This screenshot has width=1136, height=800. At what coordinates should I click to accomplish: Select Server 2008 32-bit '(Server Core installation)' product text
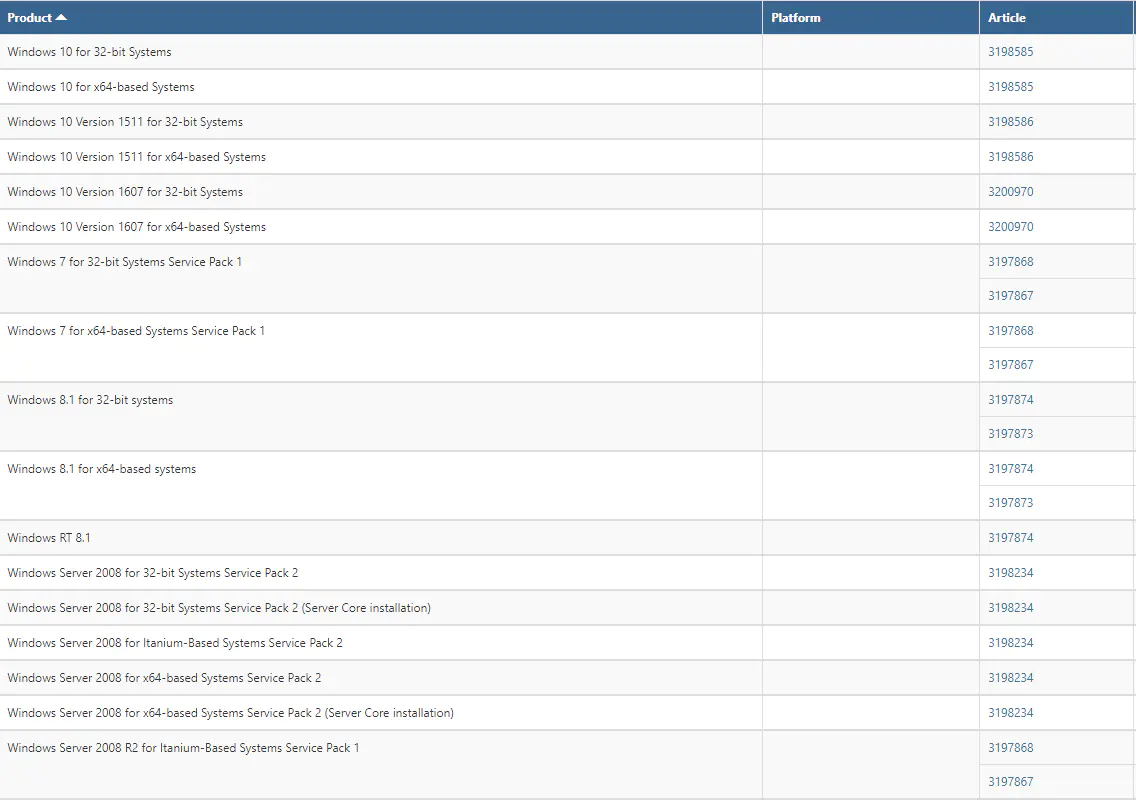tap(219, 608)
